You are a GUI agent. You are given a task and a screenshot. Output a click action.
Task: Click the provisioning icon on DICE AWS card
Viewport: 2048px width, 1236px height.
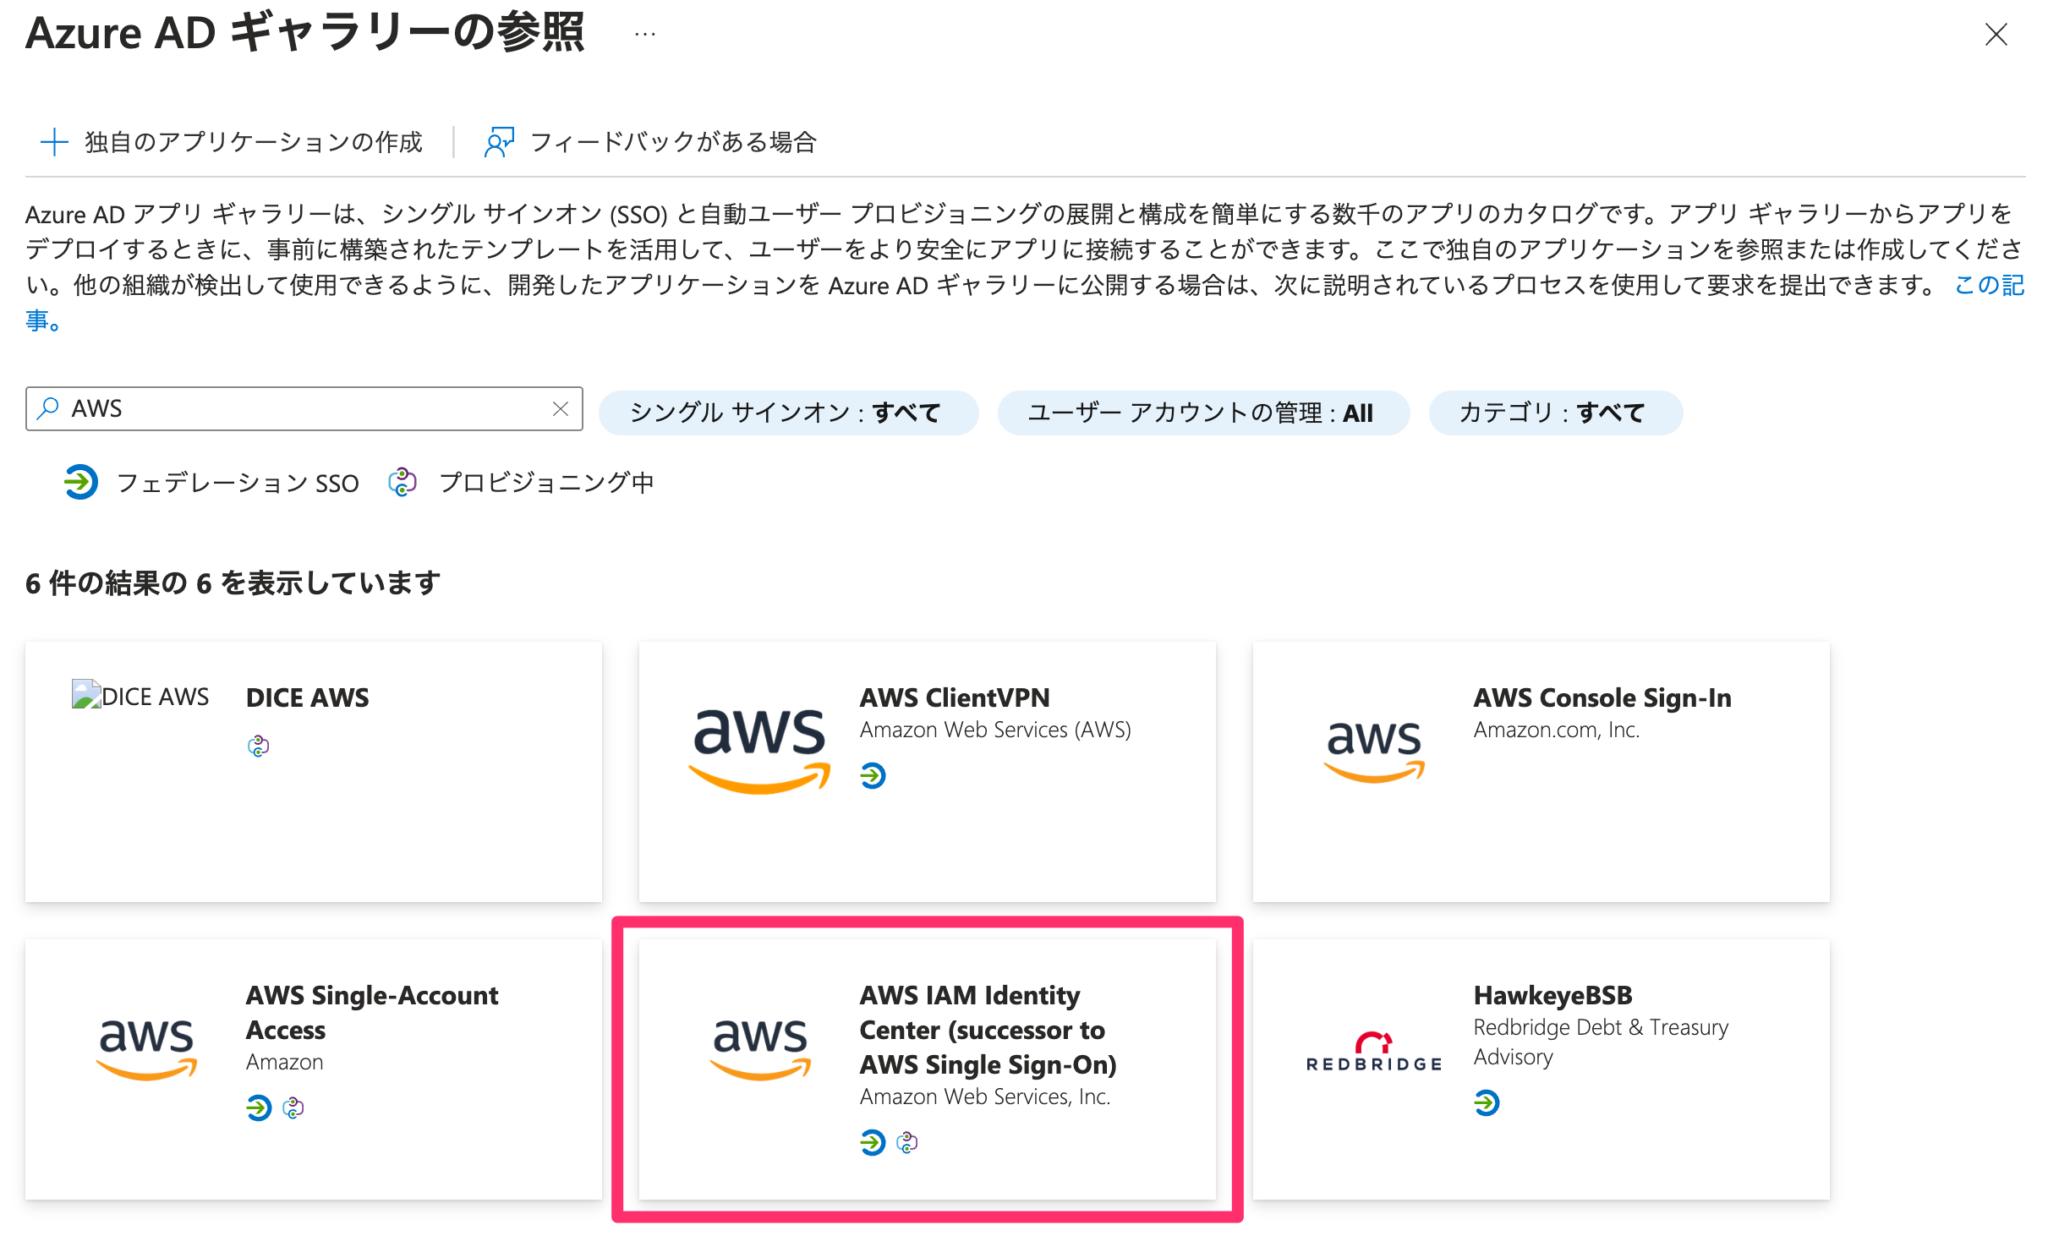pos(258,745)
